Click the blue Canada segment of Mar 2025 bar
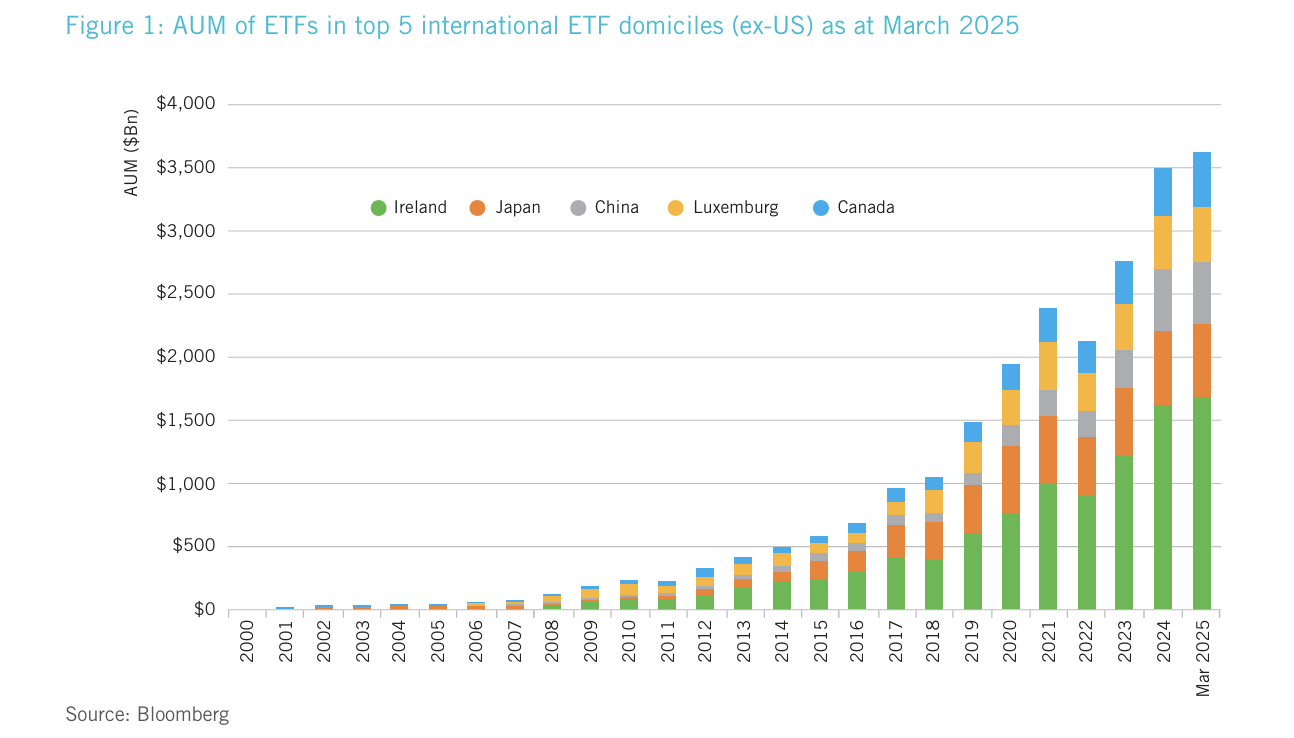This screenshot has height=738, width=1294. [1201, 180]
